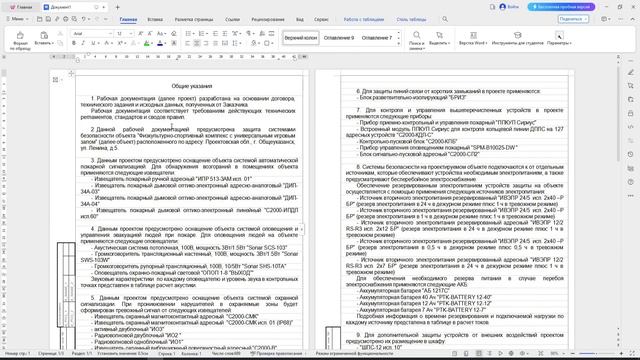Toggle Center paragraph alignment

point(197,43)
